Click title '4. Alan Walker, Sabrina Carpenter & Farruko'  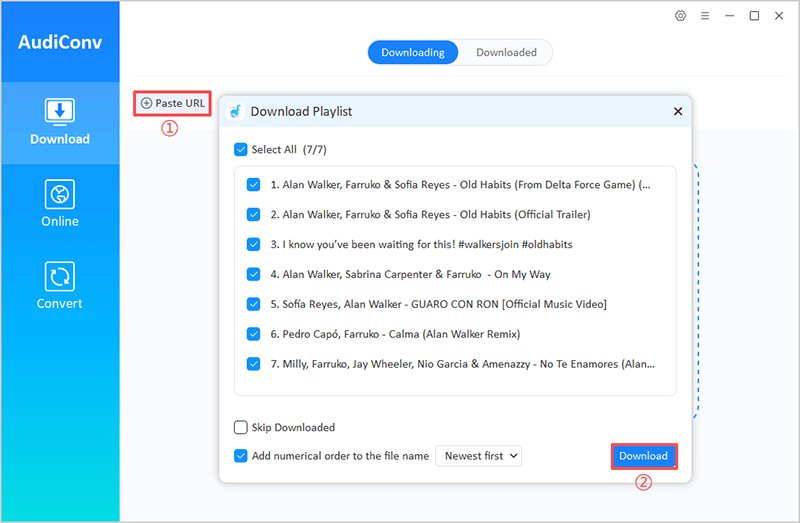point(410,275)
